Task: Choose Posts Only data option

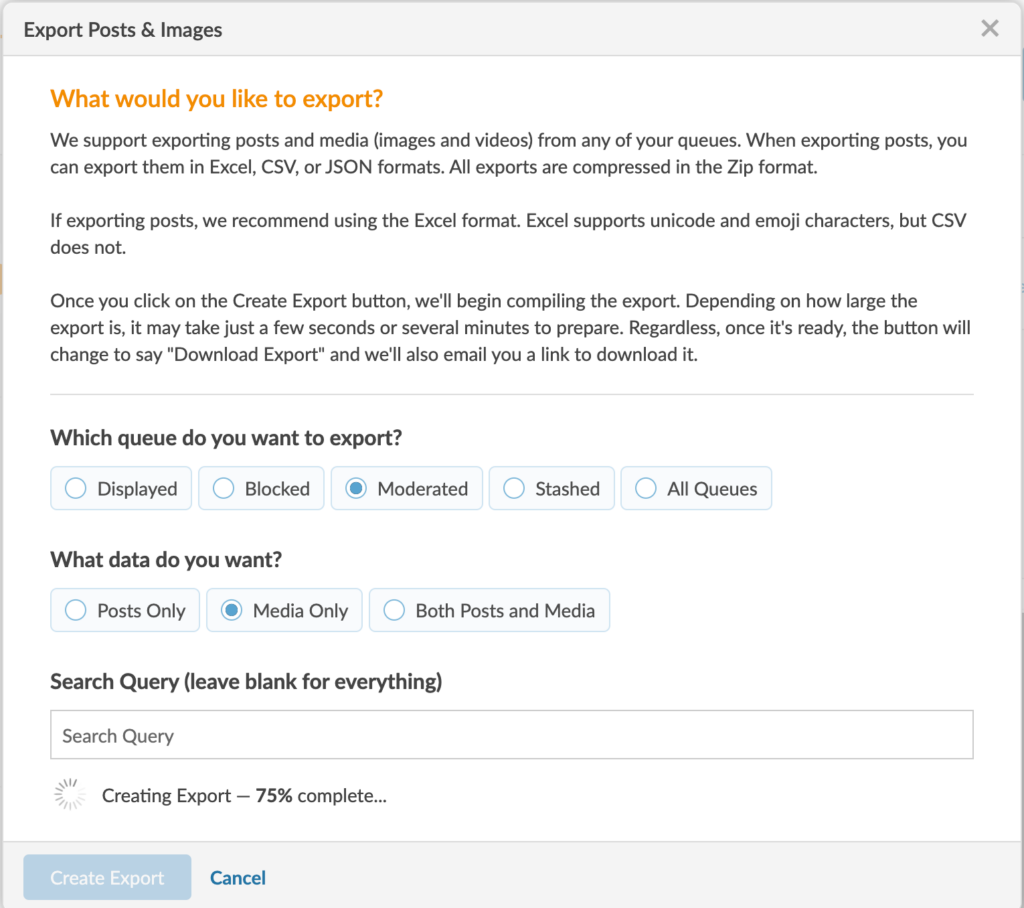Action: tap(125, 610)
